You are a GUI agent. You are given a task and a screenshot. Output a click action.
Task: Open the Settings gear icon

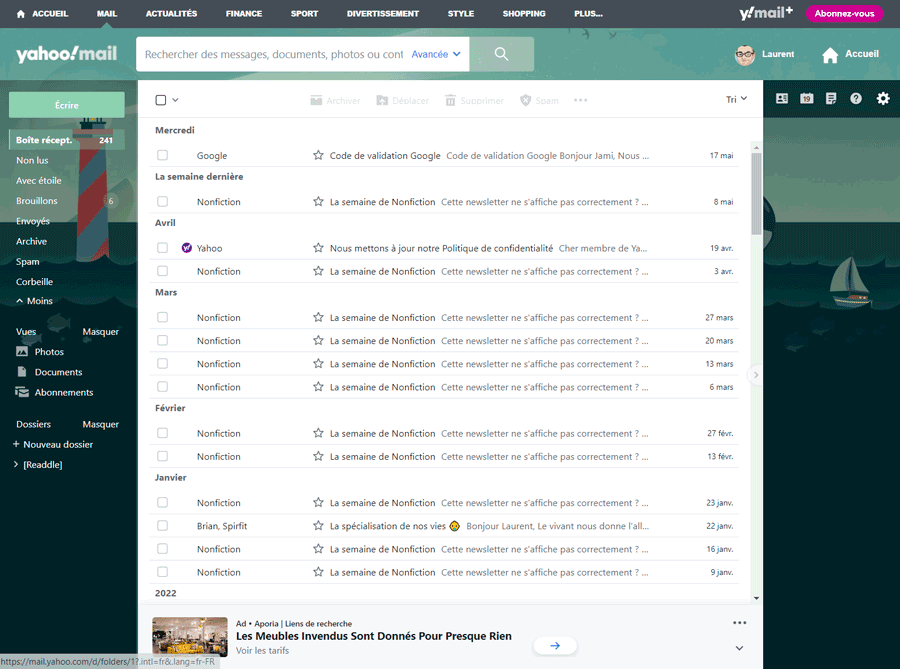click(883, 99)
